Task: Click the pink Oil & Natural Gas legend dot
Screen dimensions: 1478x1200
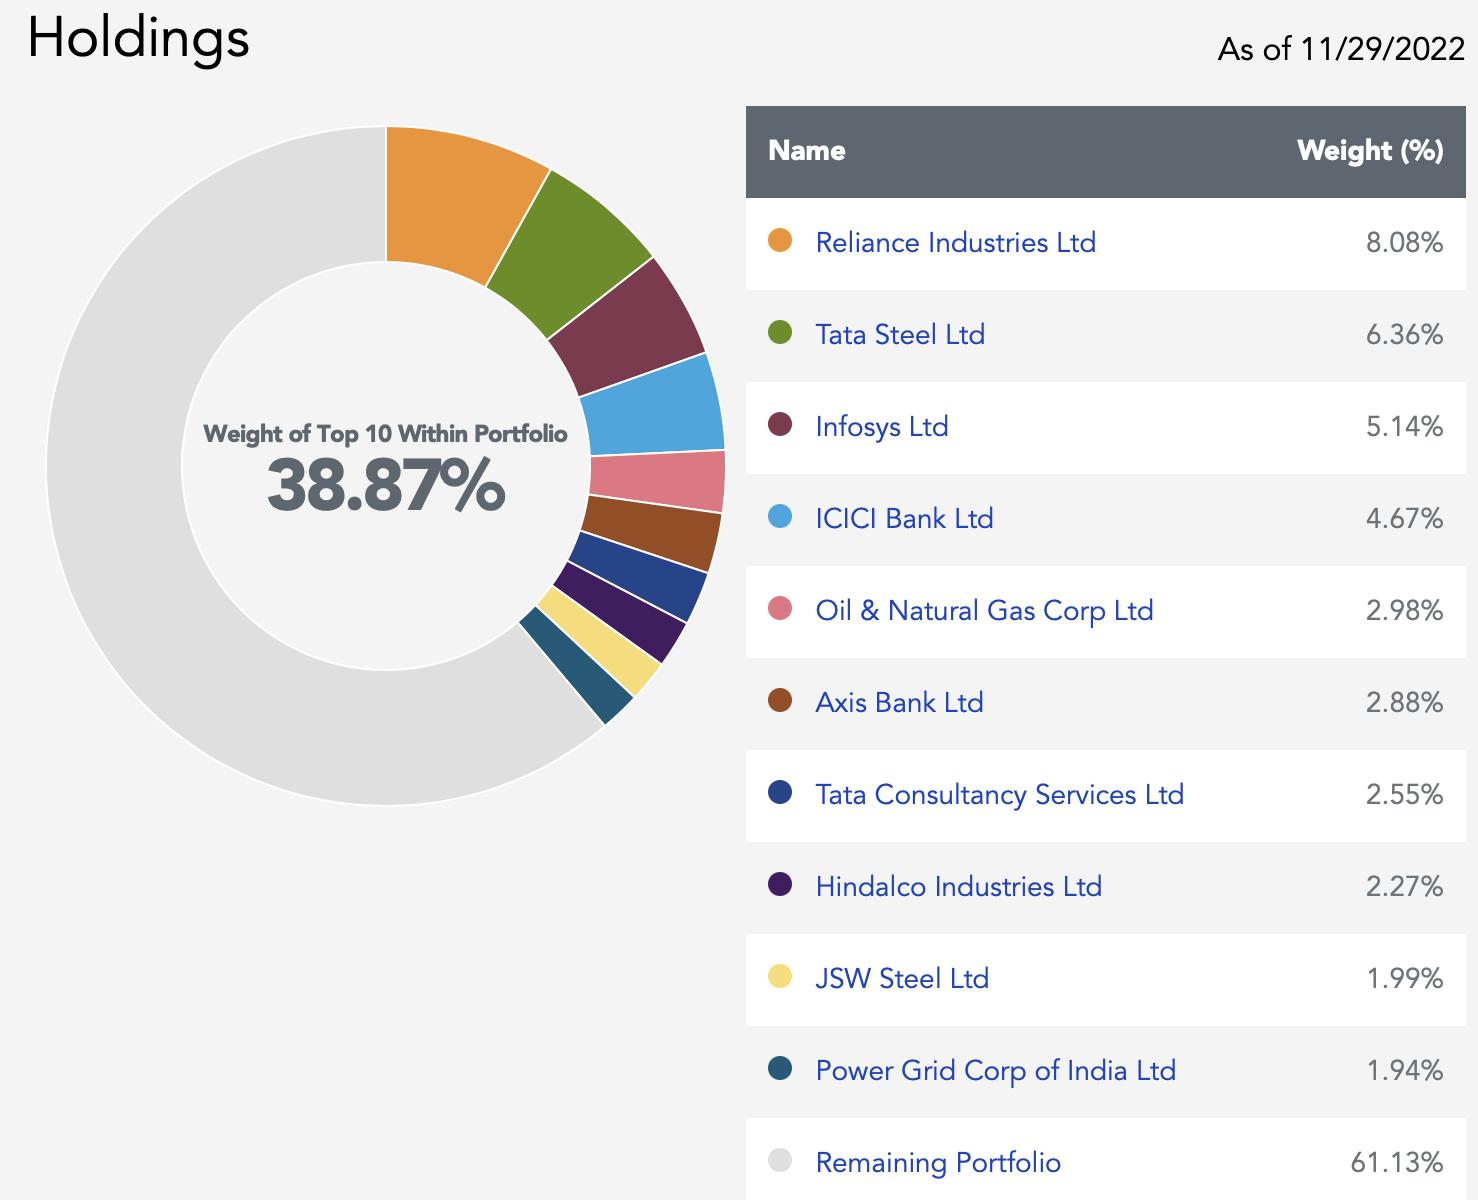Action: coord(780,609)
